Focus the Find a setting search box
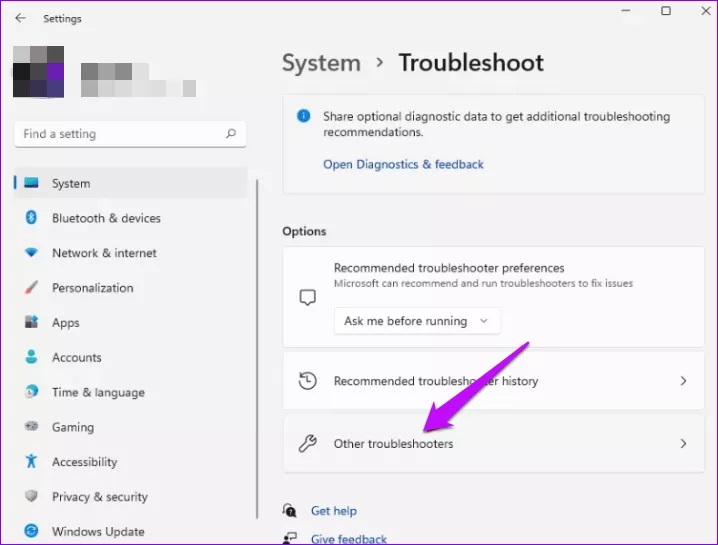This screenshot has height=545, width=718. pyautogui.click(x=131, y=134)
